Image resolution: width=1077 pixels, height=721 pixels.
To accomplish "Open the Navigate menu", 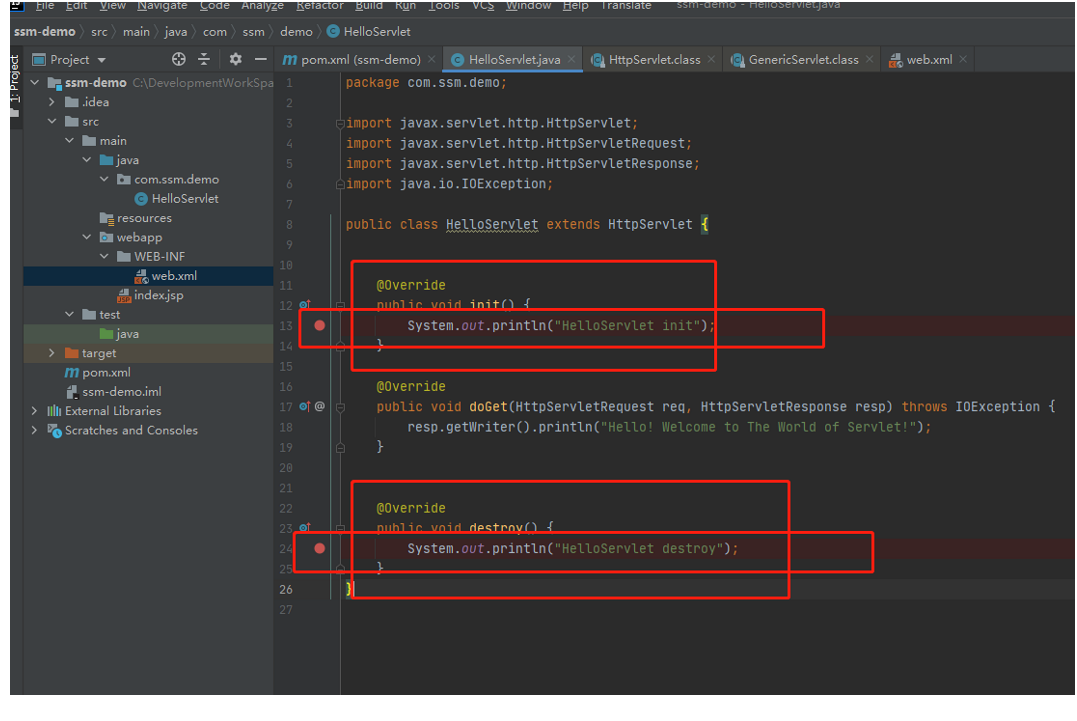I will 162,5.
